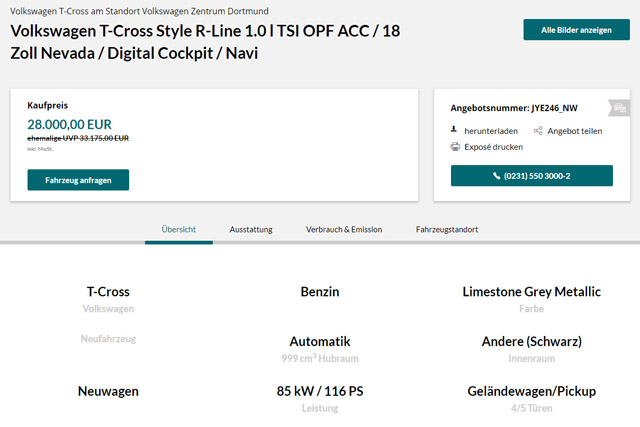Click the printer icon for Exposé drucken
This screenshot has height=427, width=640.
pyautogui.click(x=455, y=147)
